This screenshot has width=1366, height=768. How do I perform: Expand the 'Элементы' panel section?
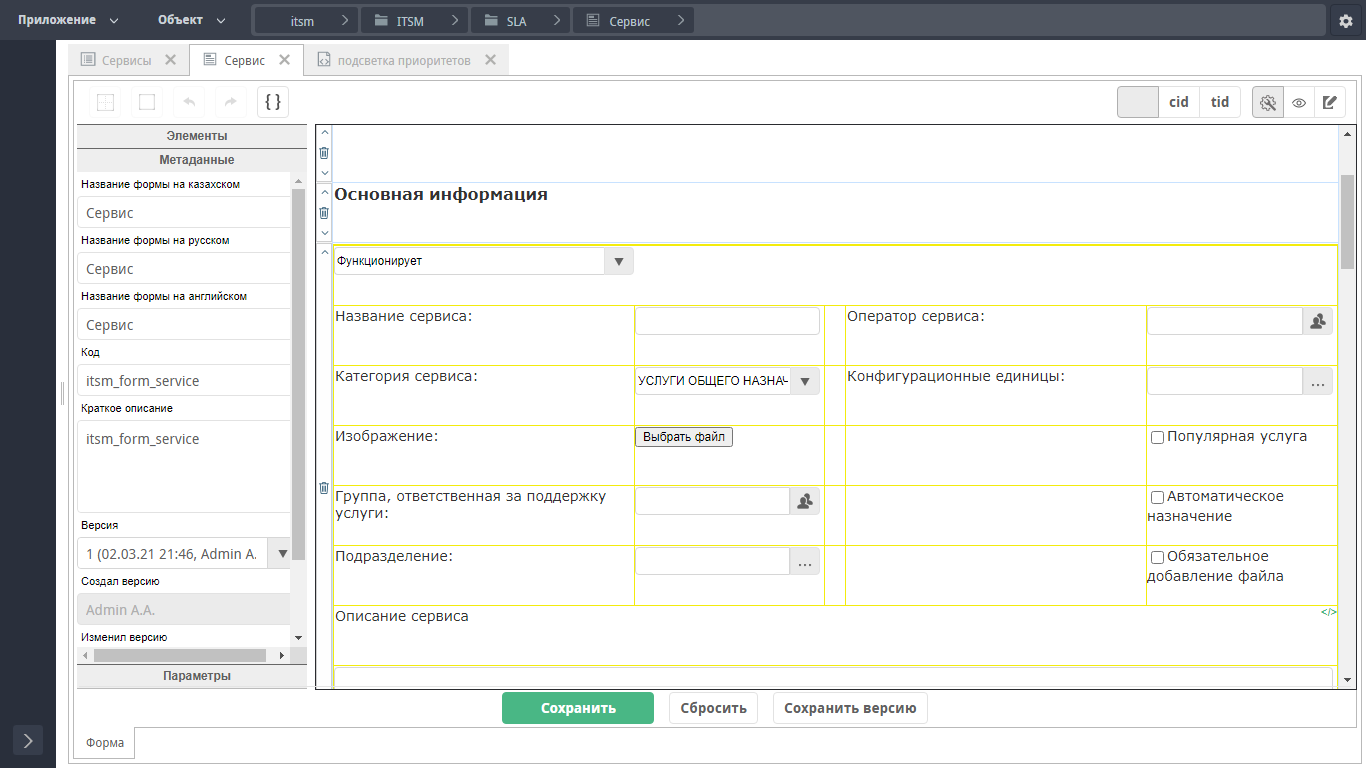(192, 136)
